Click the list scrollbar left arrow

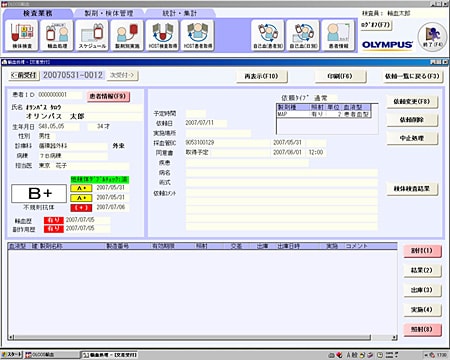tap(11, 338)
